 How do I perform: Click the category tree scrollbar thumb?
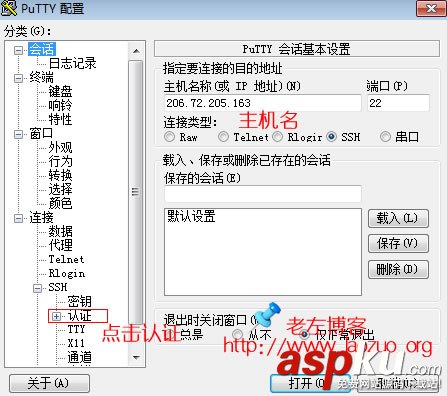[x=136, y=192]
